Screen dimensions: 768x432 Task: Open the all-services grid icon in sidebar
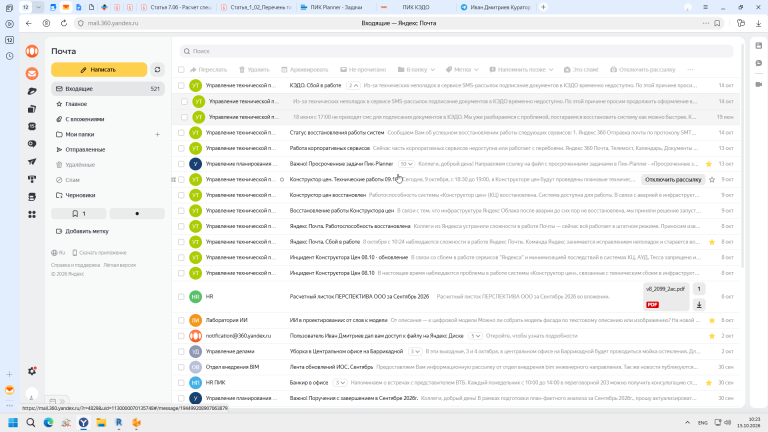point(32,215)
